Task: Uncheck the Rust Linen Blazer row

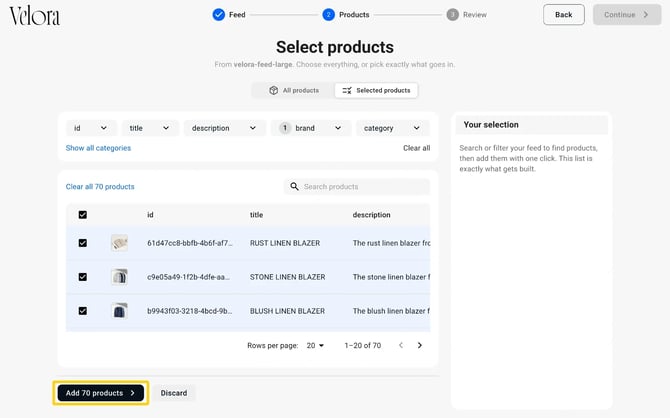Action: [x=83, y=243]
